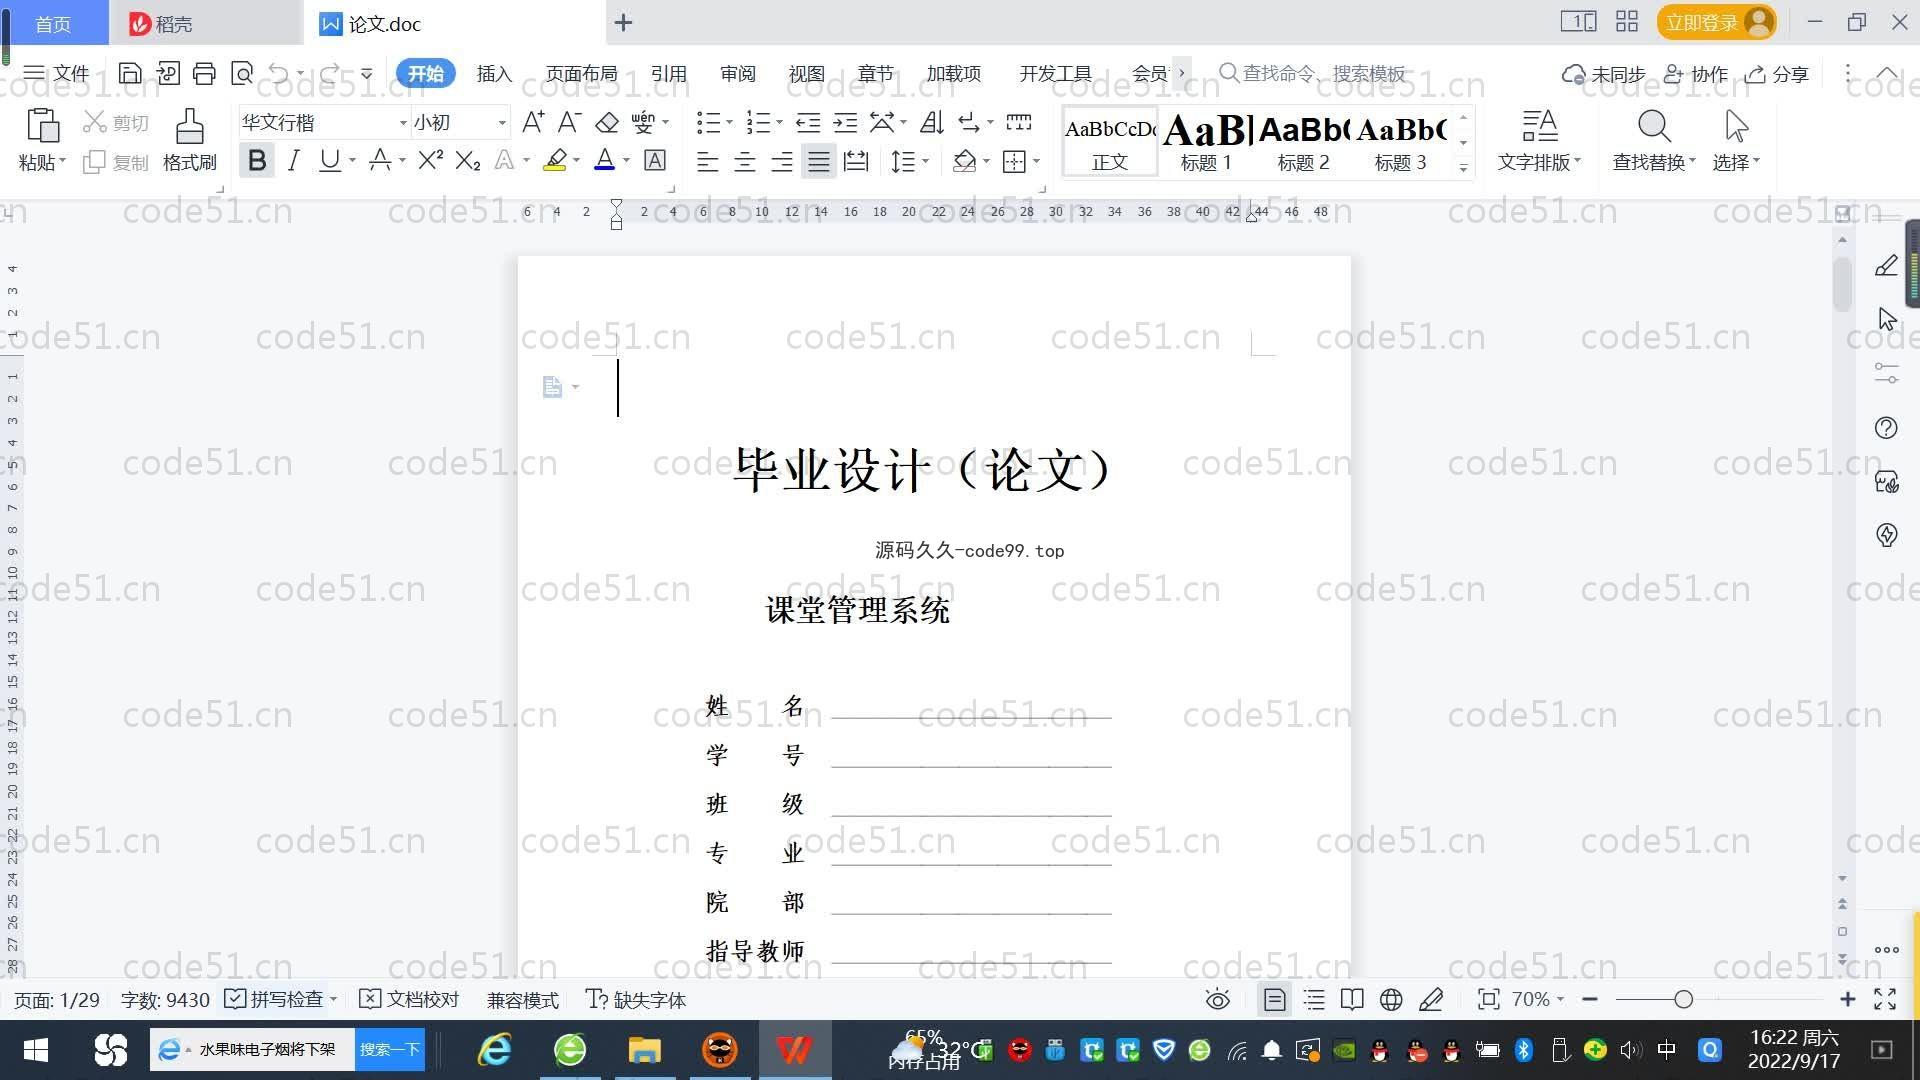Click the Sort icon

click(931, 122)
